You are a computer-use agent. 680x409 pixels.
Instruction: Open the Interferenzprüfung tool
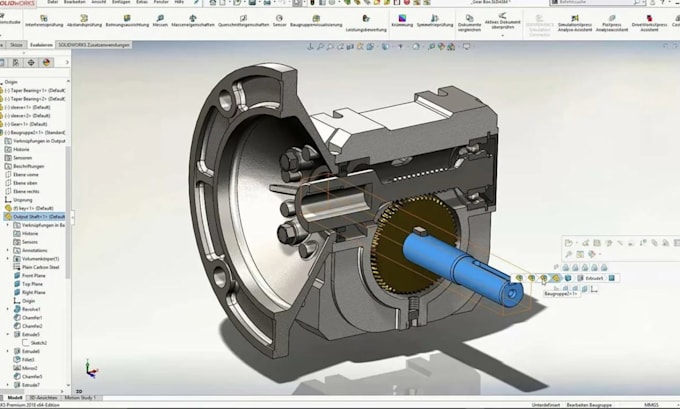tap(44, 21)
